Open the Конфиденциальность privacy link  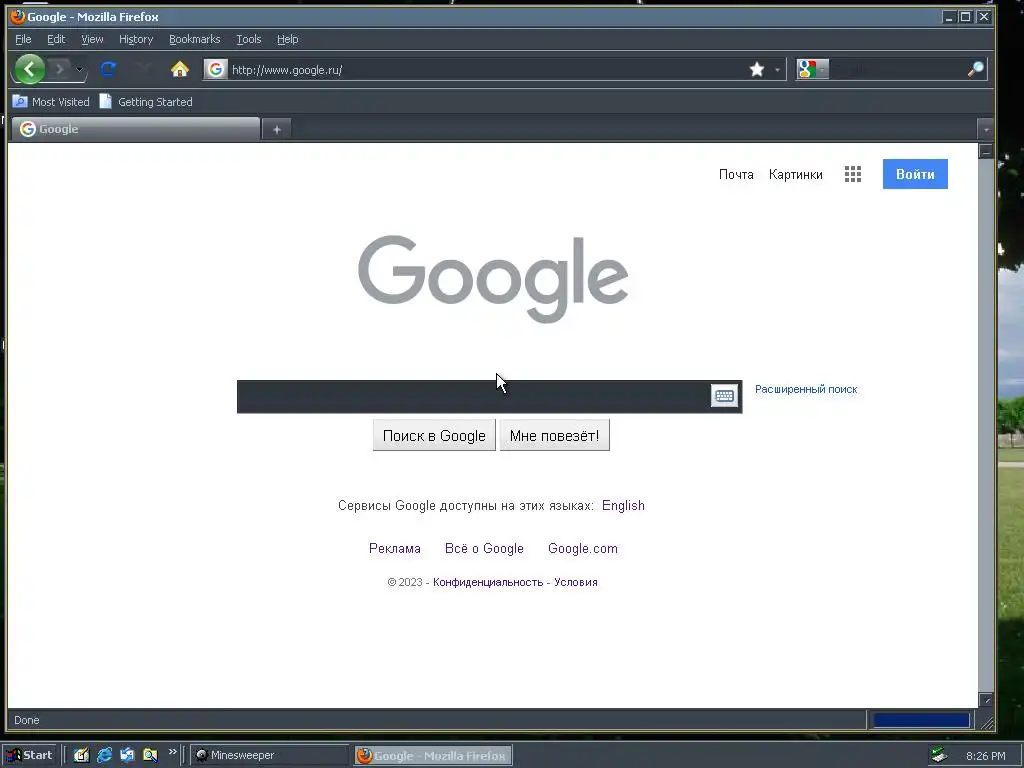488,582
